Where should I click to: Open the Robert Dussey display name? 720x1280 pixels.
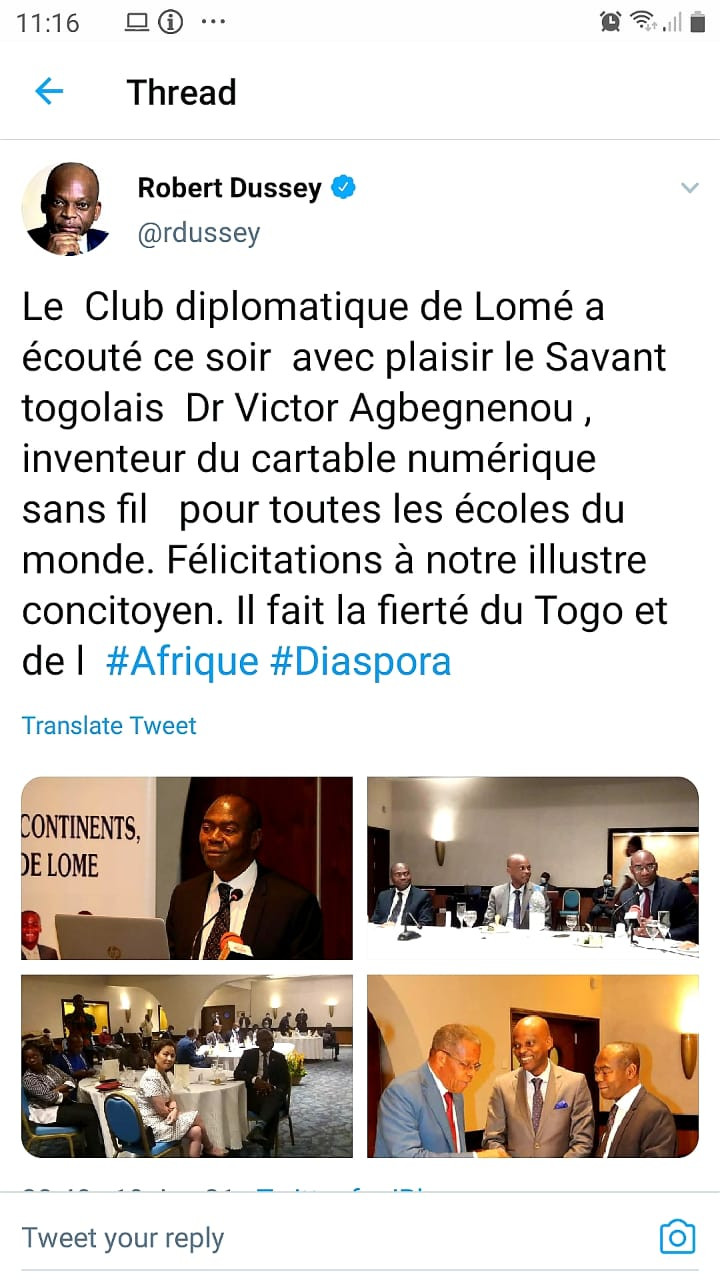click(229, 187)
